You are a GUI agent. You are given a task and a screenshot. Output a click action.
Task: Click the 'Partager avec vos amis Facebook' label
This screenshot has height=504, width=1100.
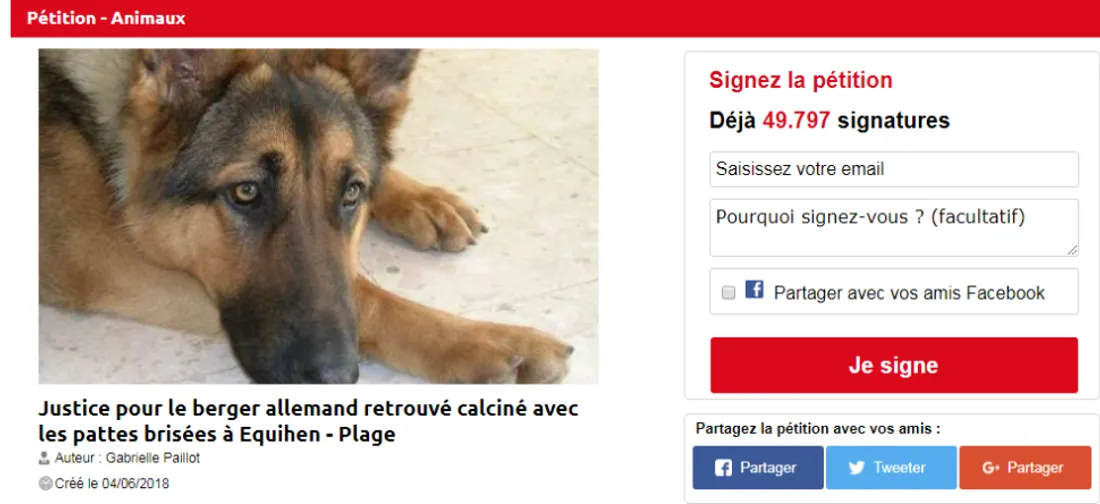point(909,293)
